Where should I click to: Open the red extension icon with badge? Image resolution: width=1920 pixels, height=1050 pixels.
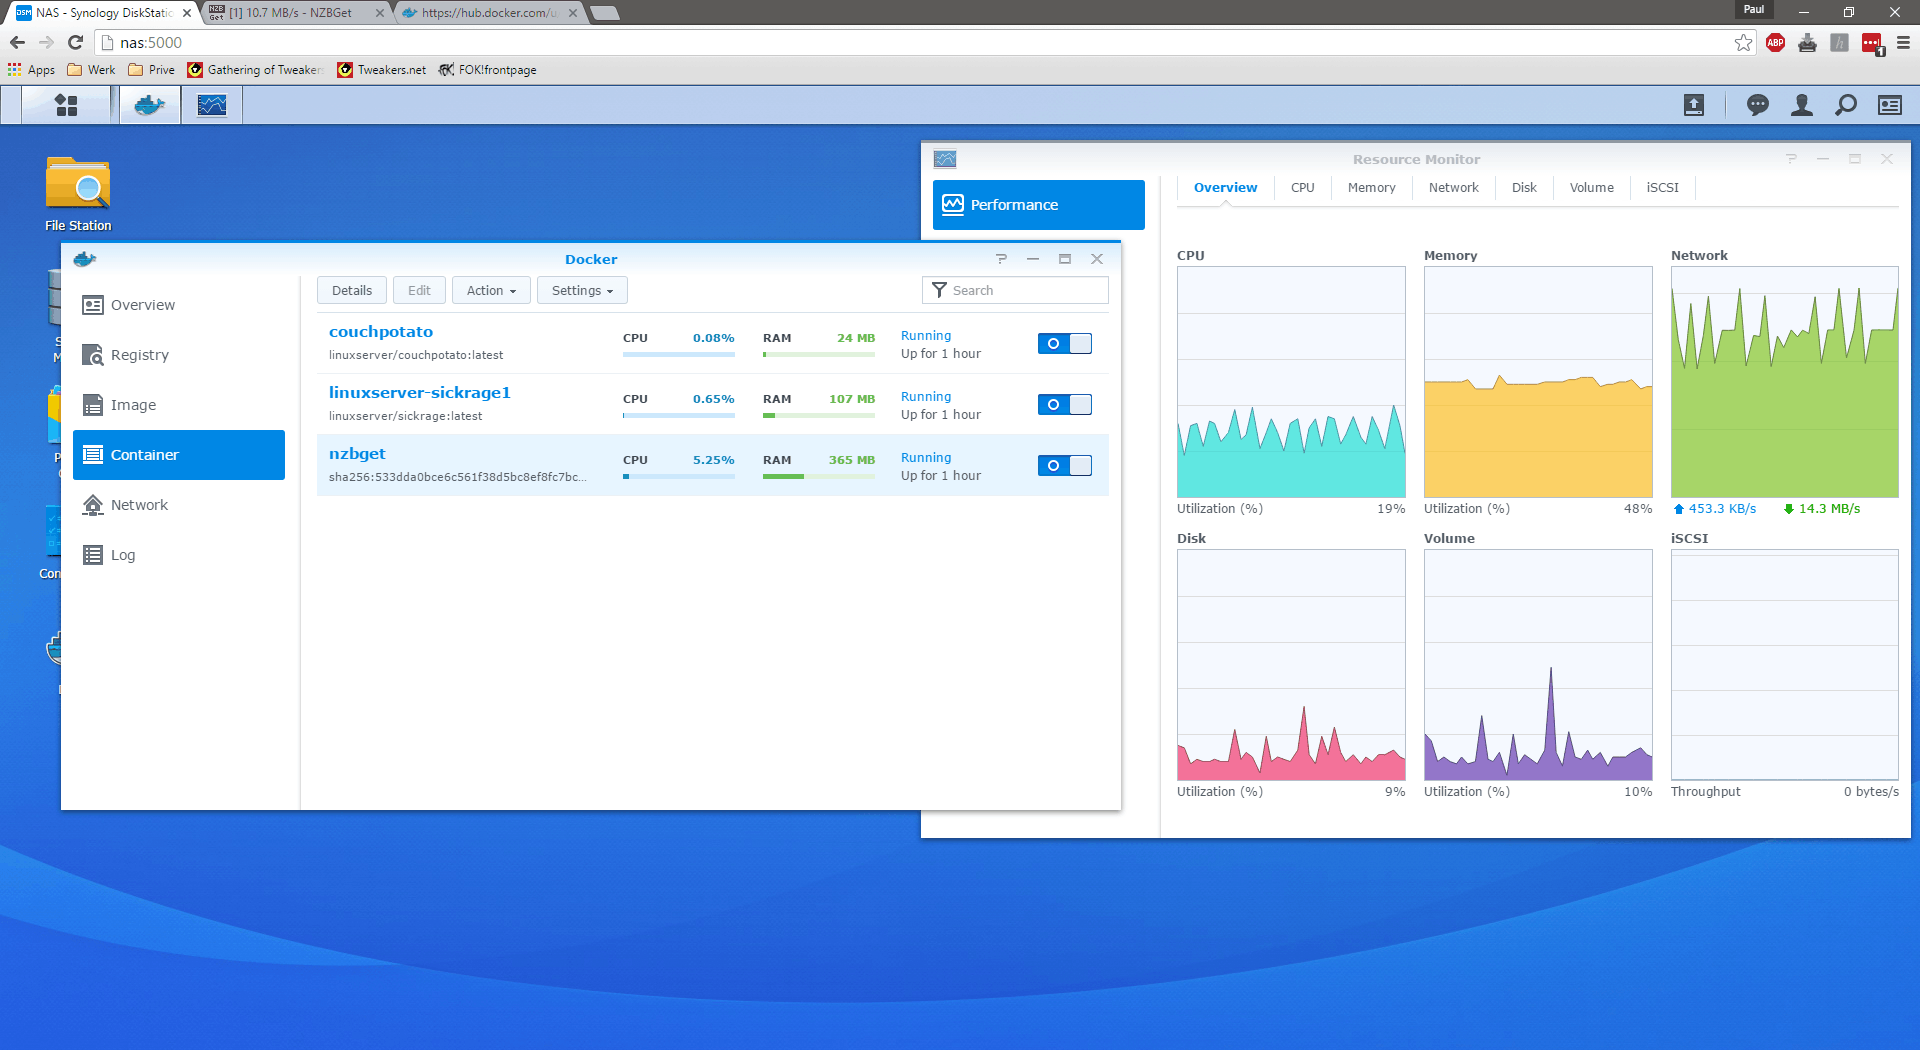pos(1872,43)
